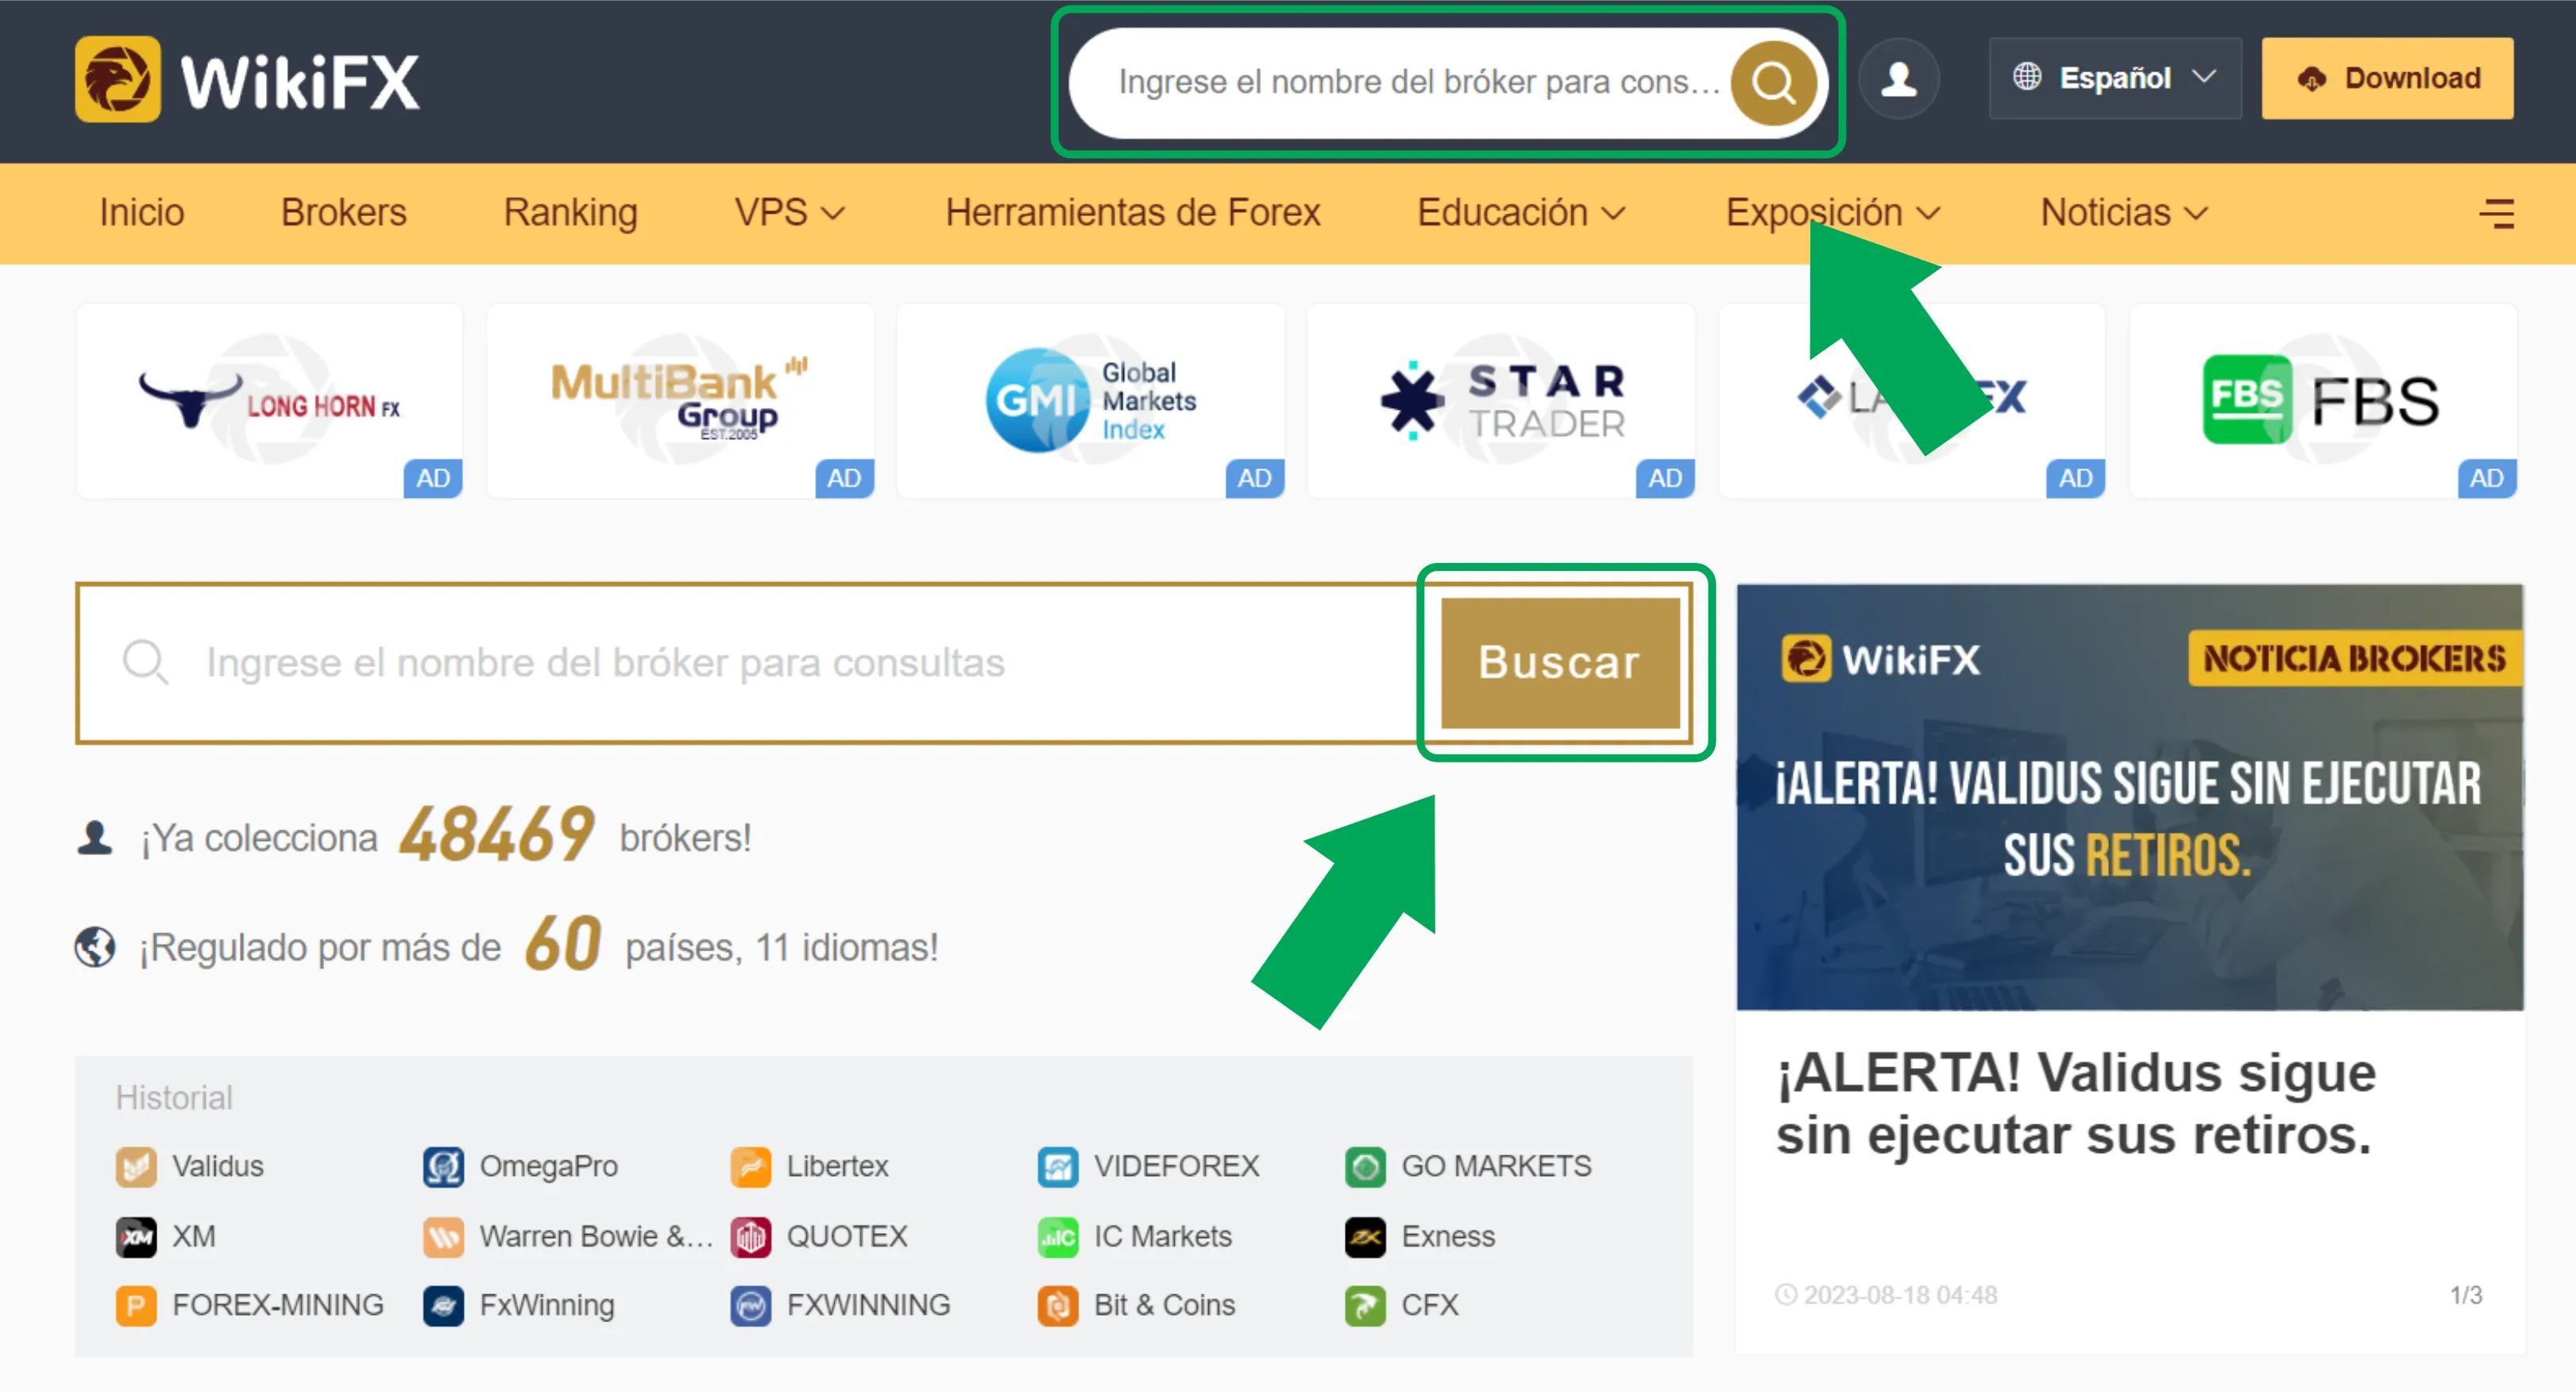Open QUOTEX from Historial list
Screen dimensions: 2576x1392
pos(819,1237)
